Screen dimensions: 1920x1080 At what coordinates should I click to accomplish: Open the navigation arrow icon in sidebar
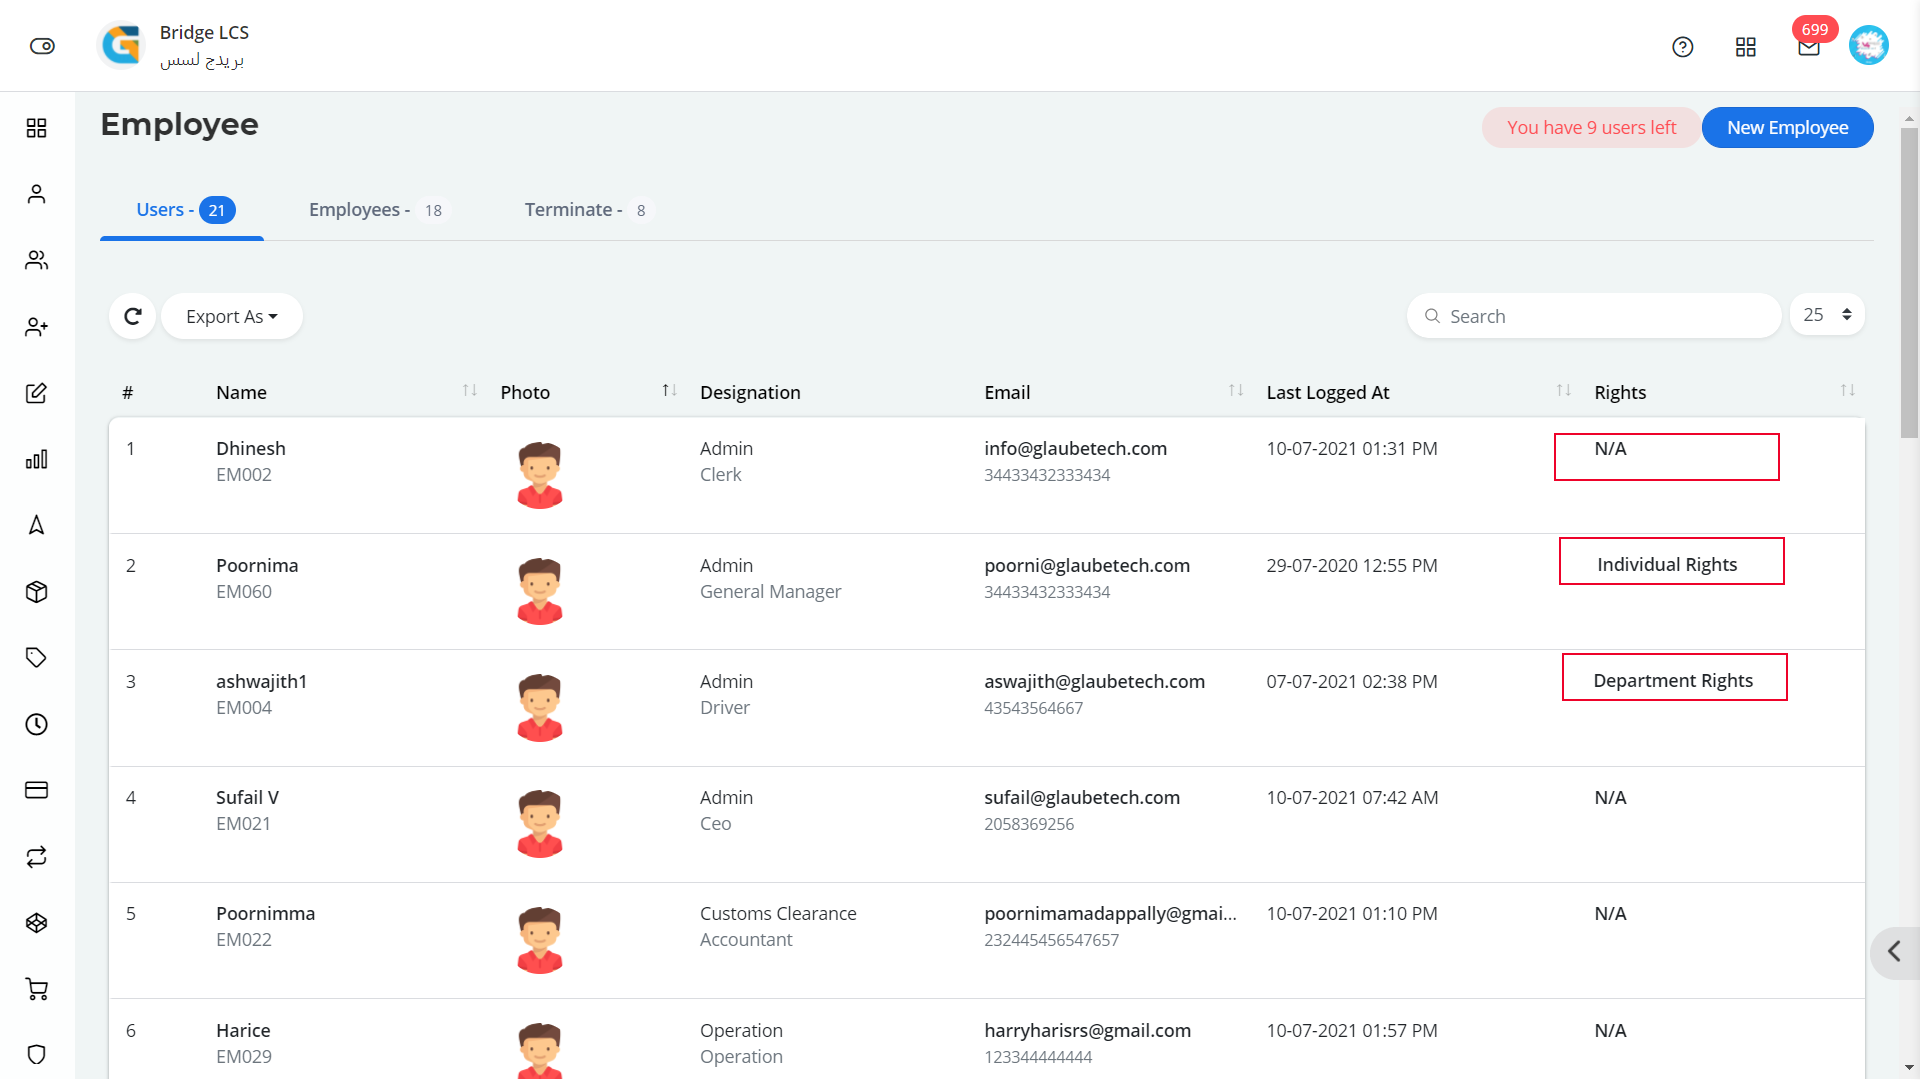[x=37, y=525]
